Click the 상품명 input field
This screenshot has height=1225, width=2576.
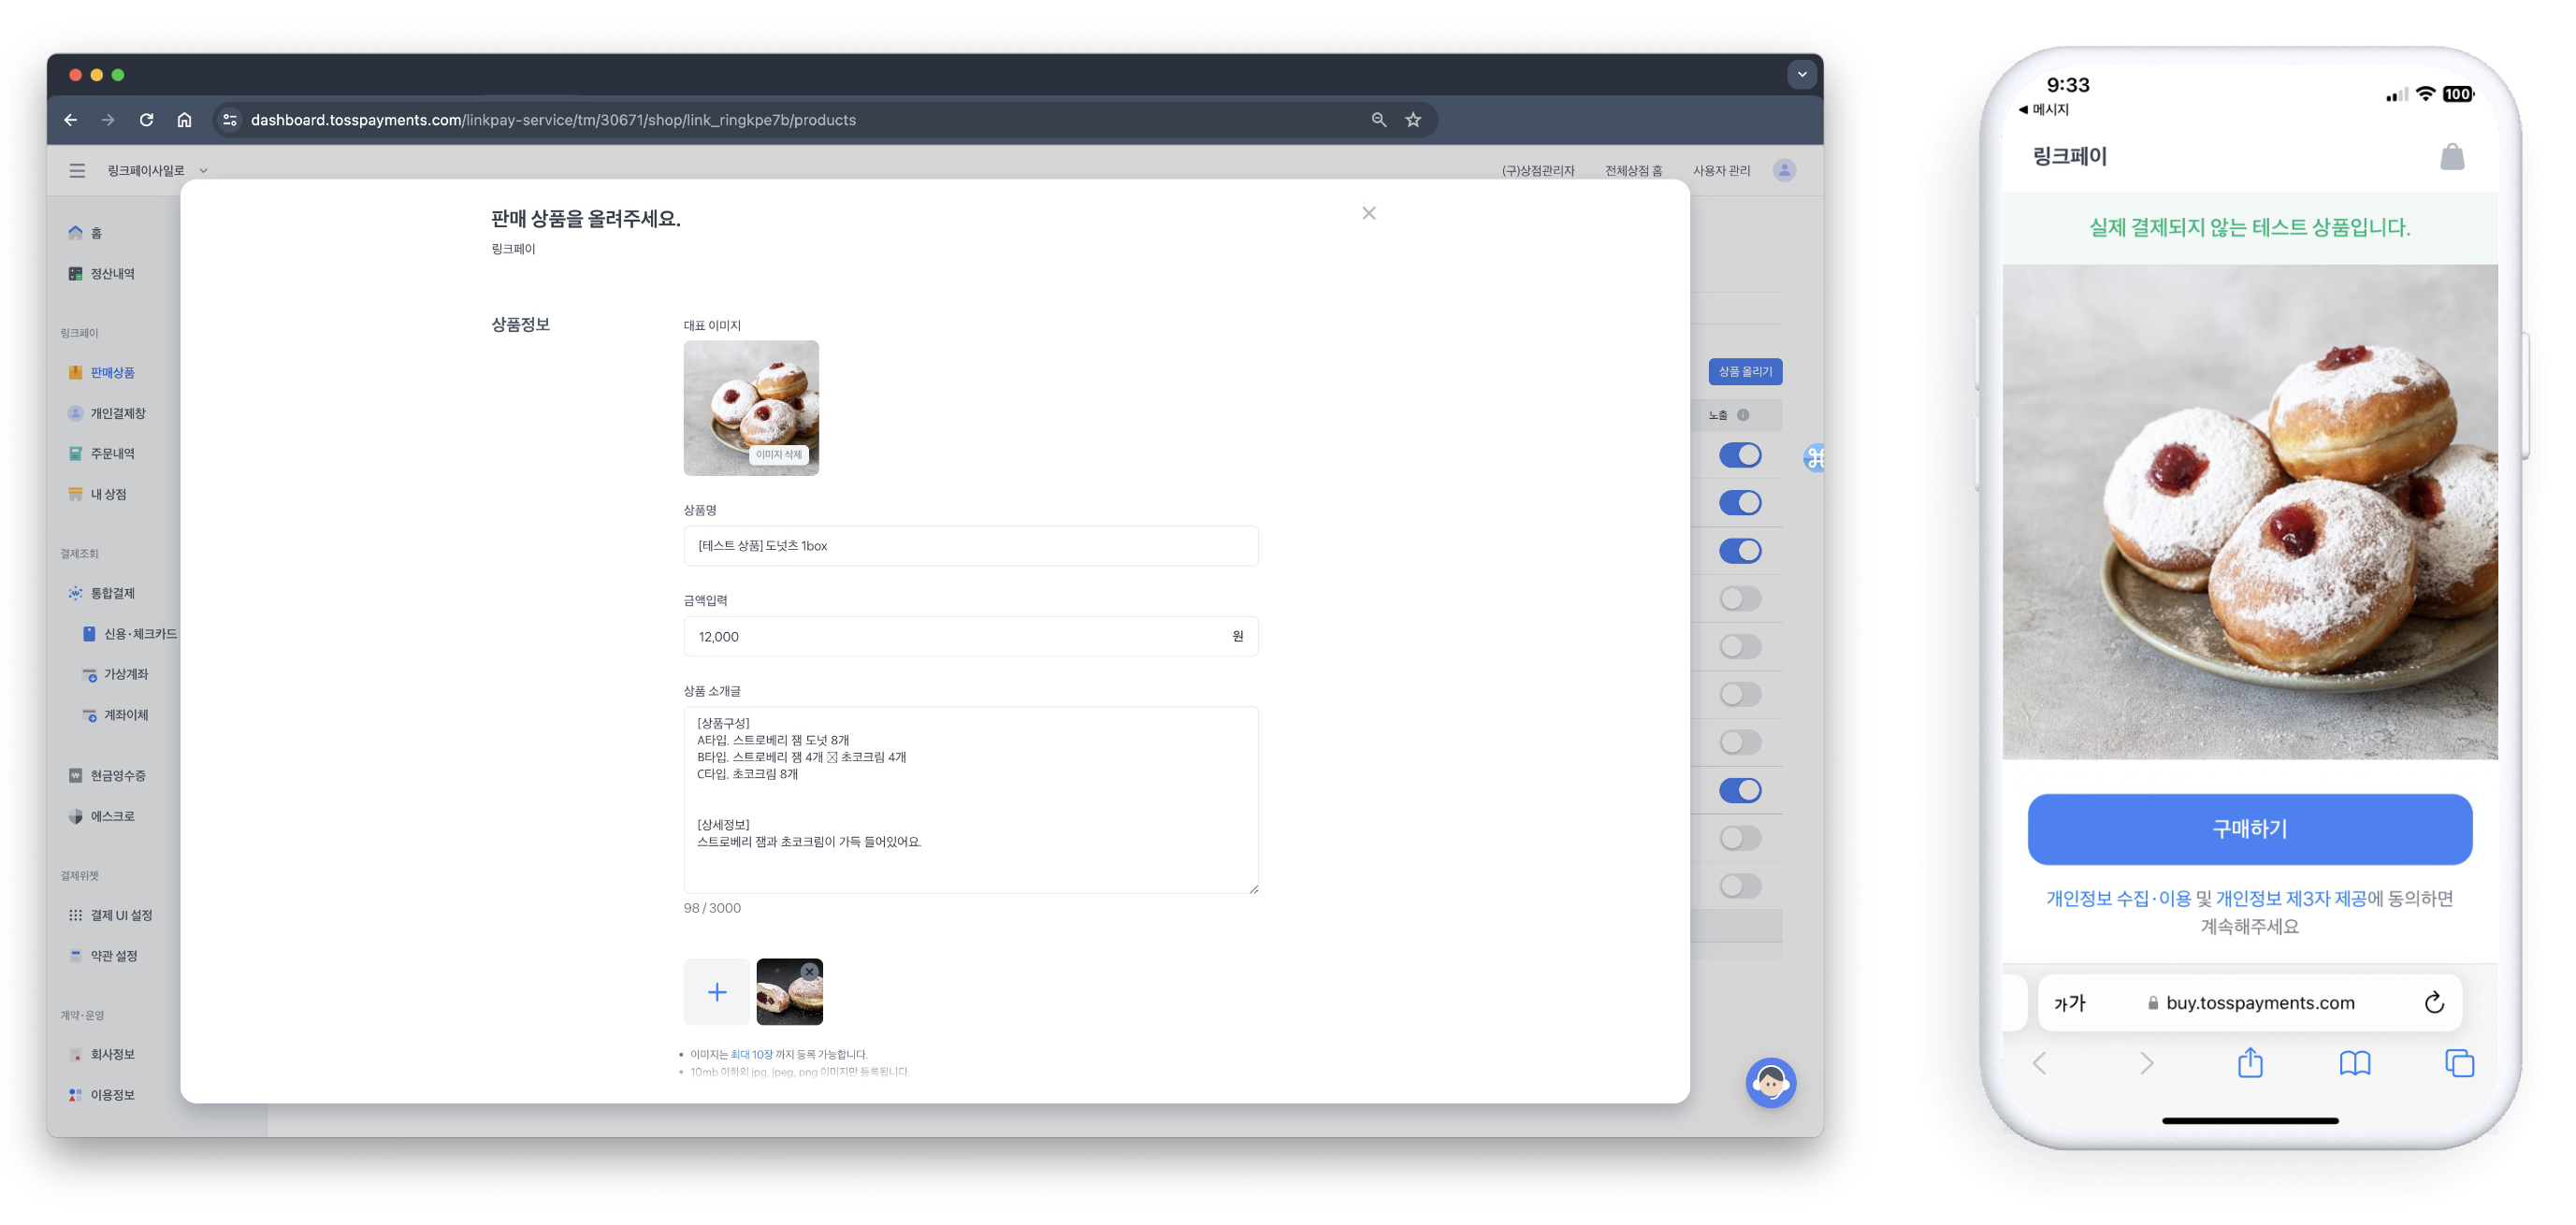coord(970,546)
